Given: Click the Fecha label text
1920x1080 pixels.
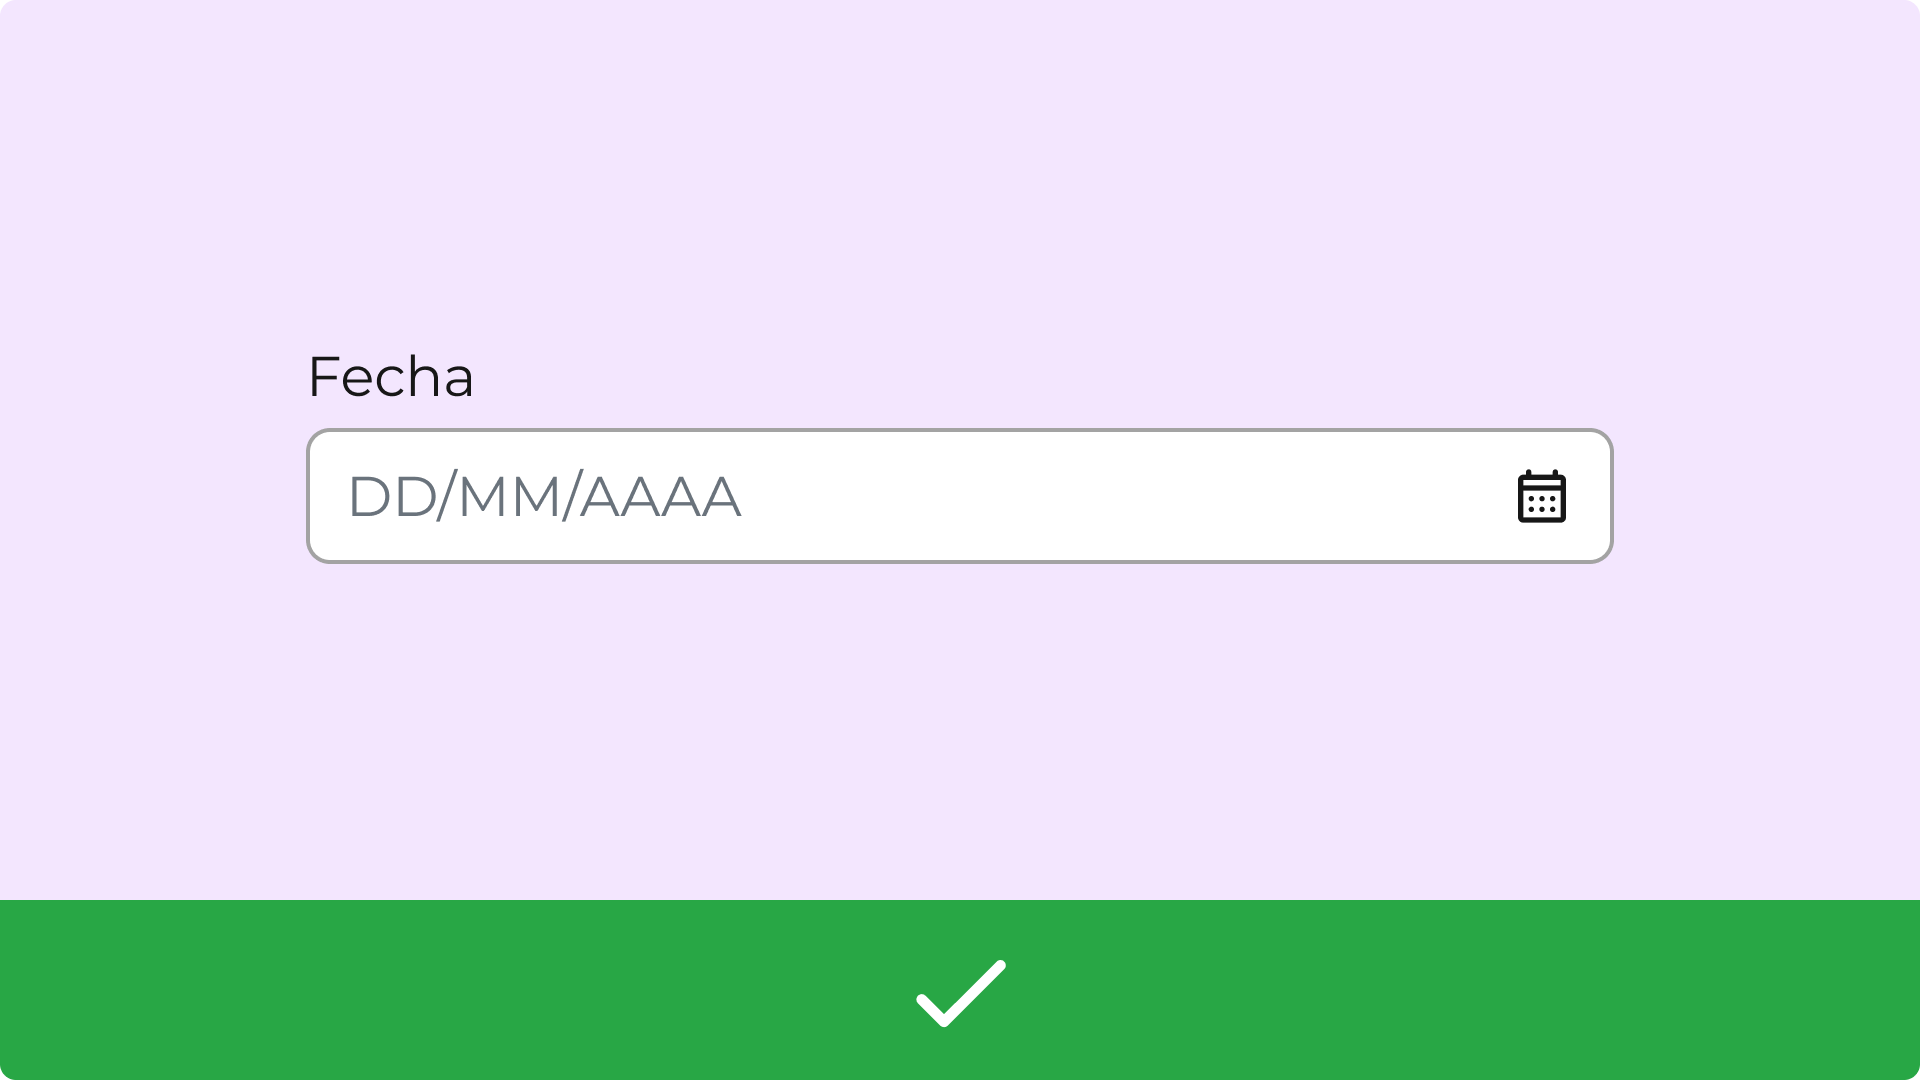Looking at the screenshot, I should pos(390,377).
